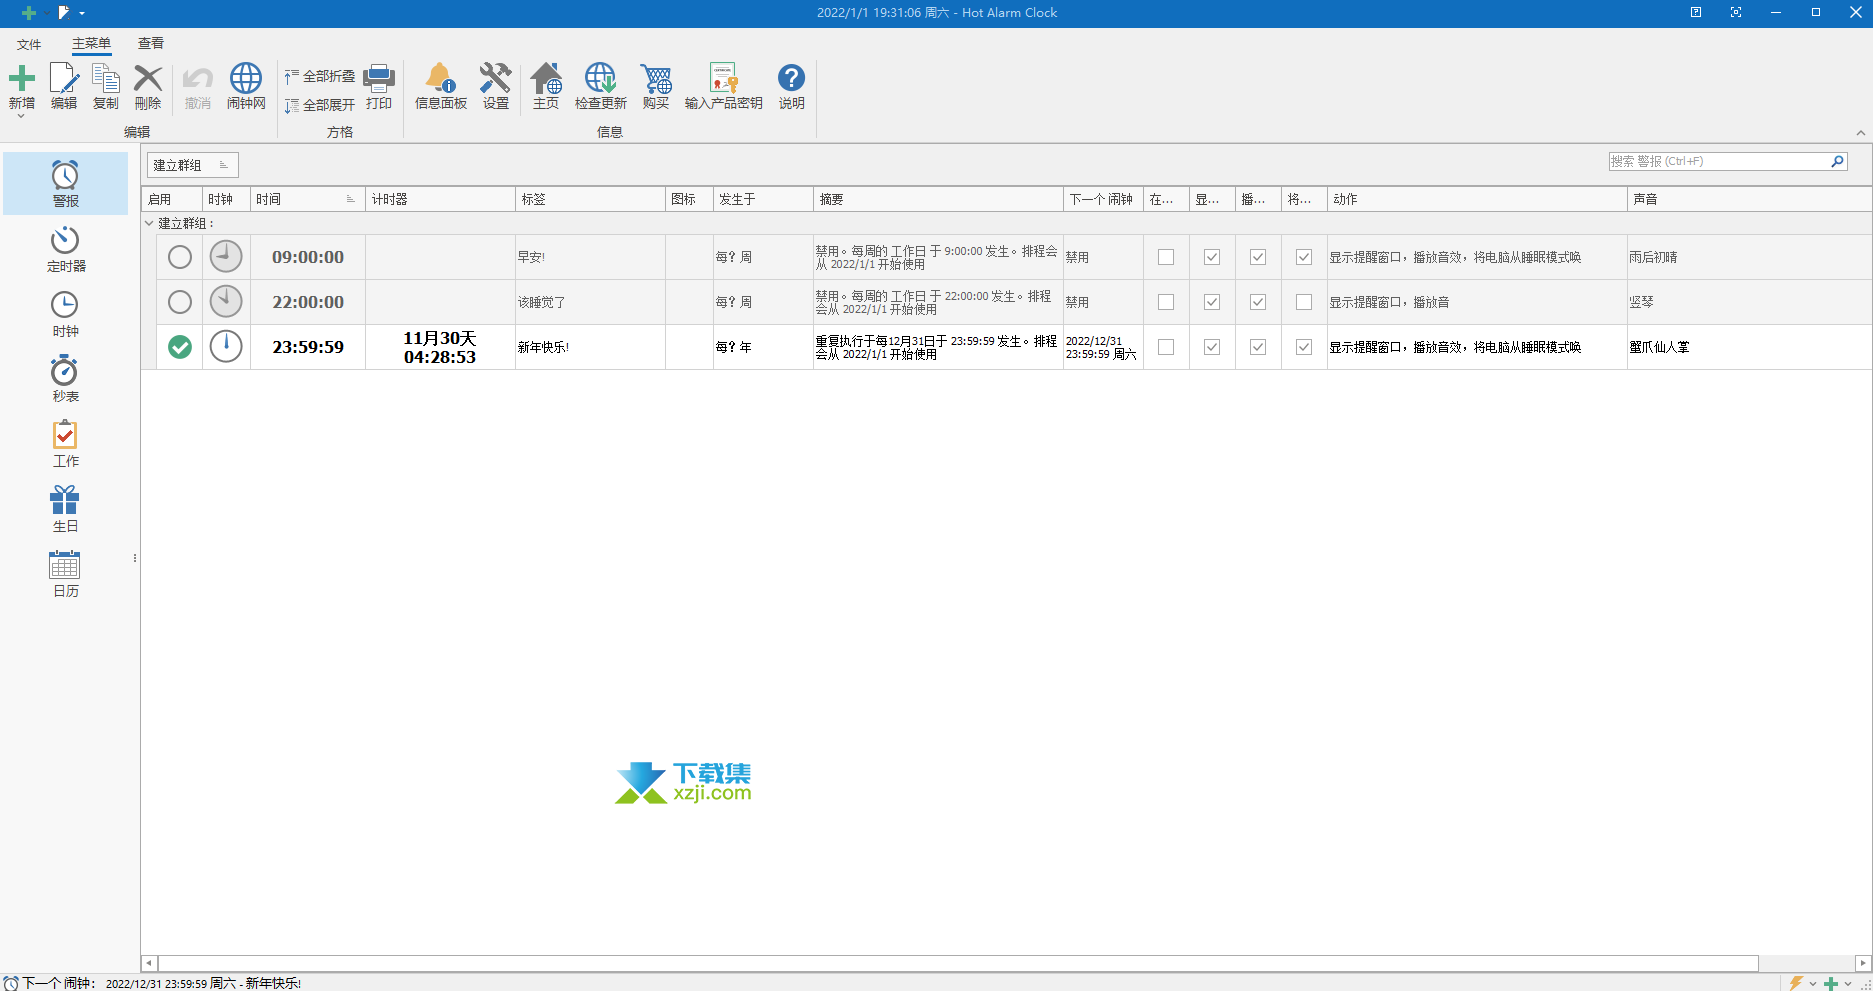
Task: Click the 下一个 闹钟 status bar entry
Action: [x=152, y=983]
